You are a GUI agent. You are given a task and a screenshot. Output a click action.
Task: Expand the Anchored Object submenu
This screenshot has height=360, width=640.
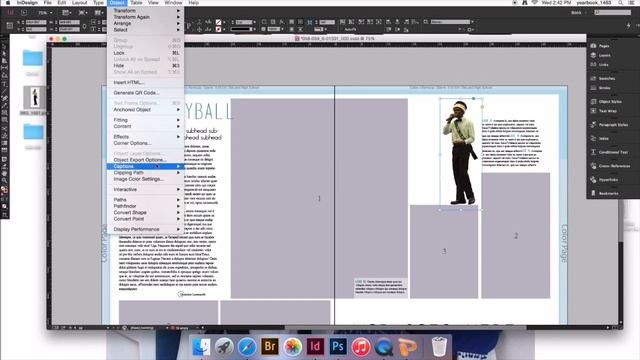tap(145, 110)
